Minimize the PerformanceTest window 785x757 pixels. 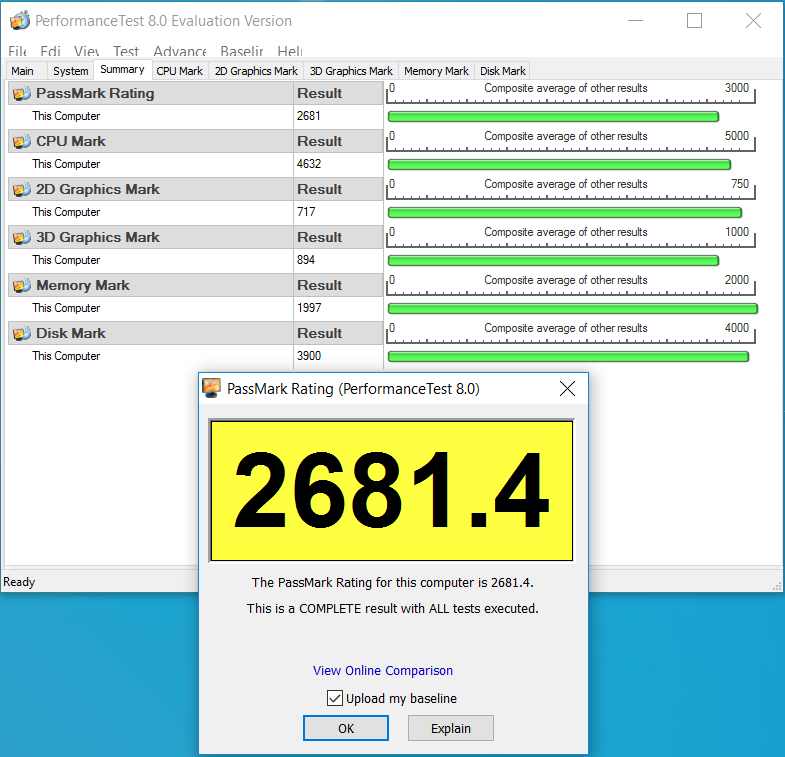pos(635,21)
